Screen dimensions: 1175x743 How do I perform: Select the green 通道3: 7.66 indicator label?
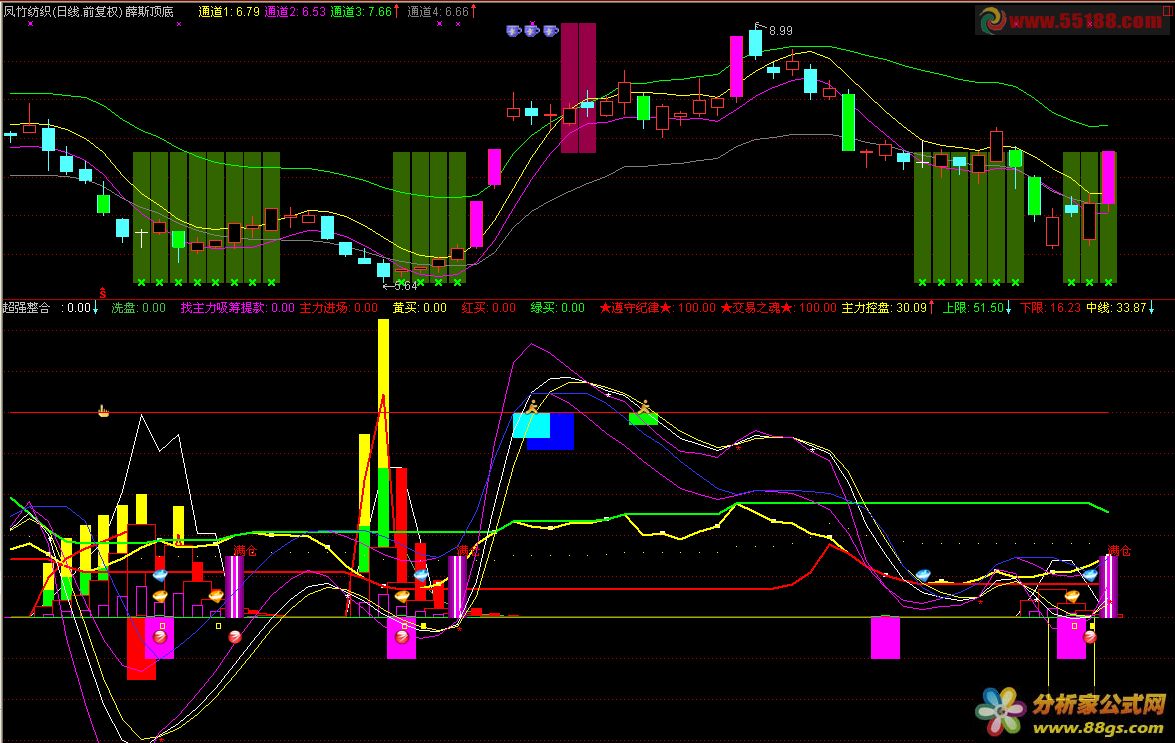tap(361, 11)
